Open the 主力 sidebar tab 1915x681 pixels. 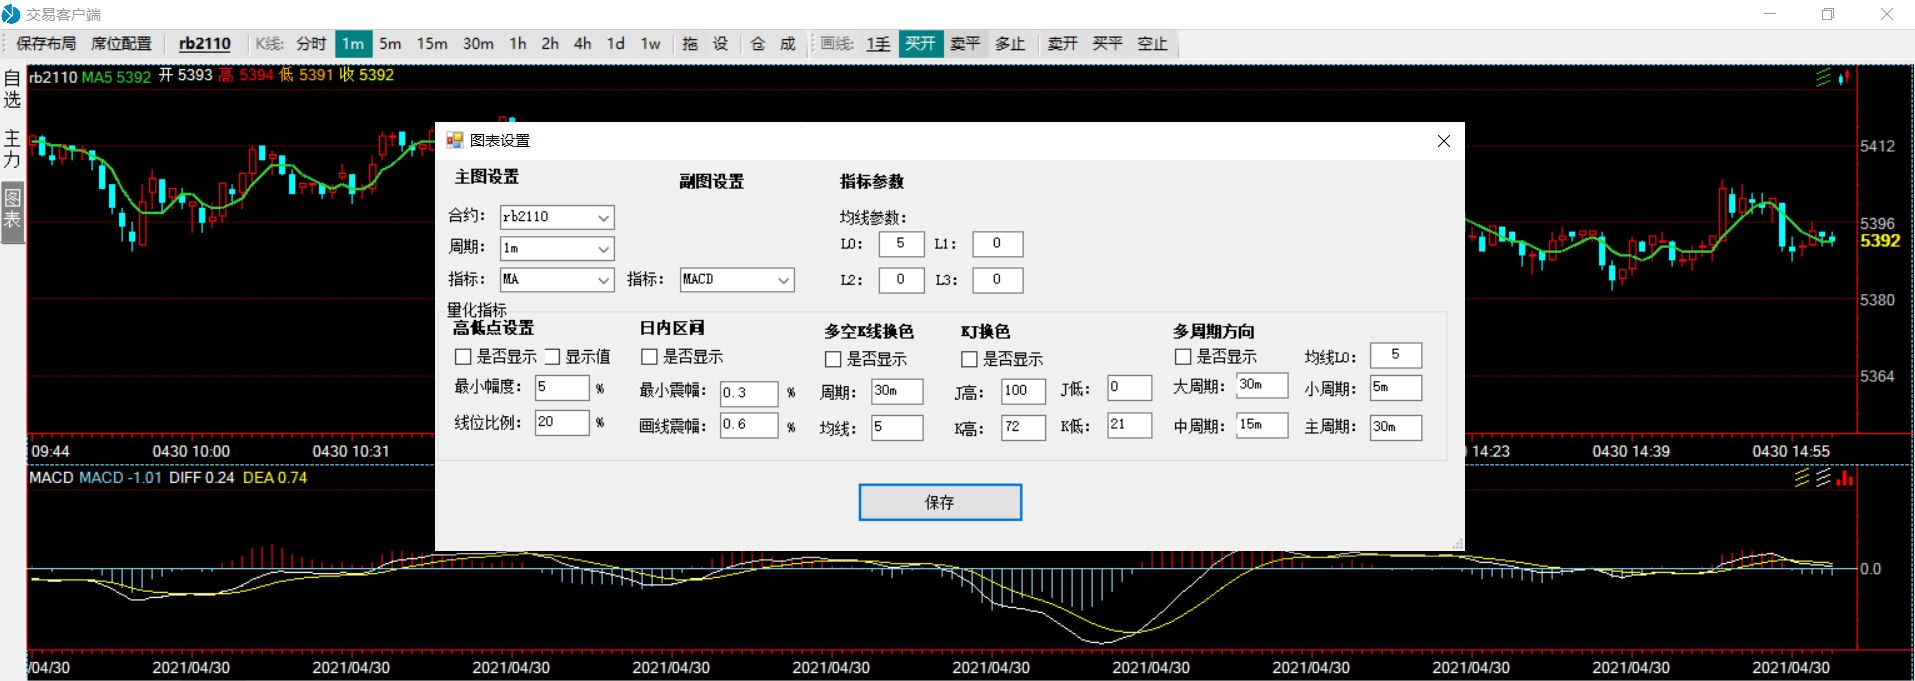[12, 149]
